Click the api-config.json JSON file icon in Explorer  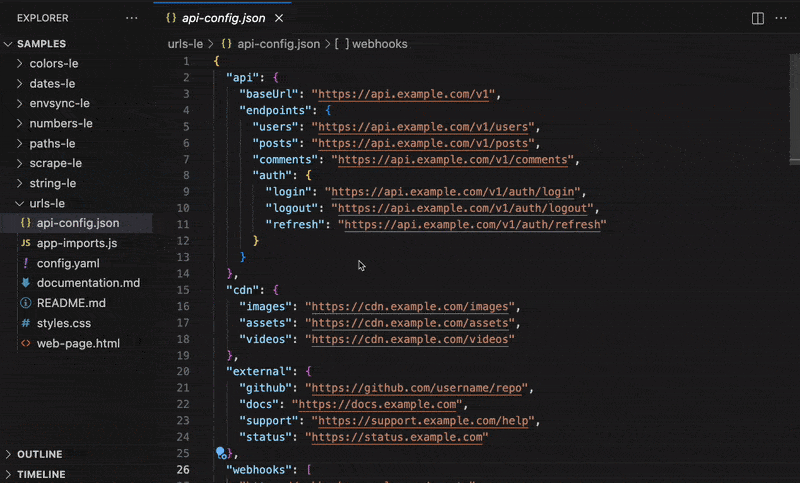[x=26, y=223]
